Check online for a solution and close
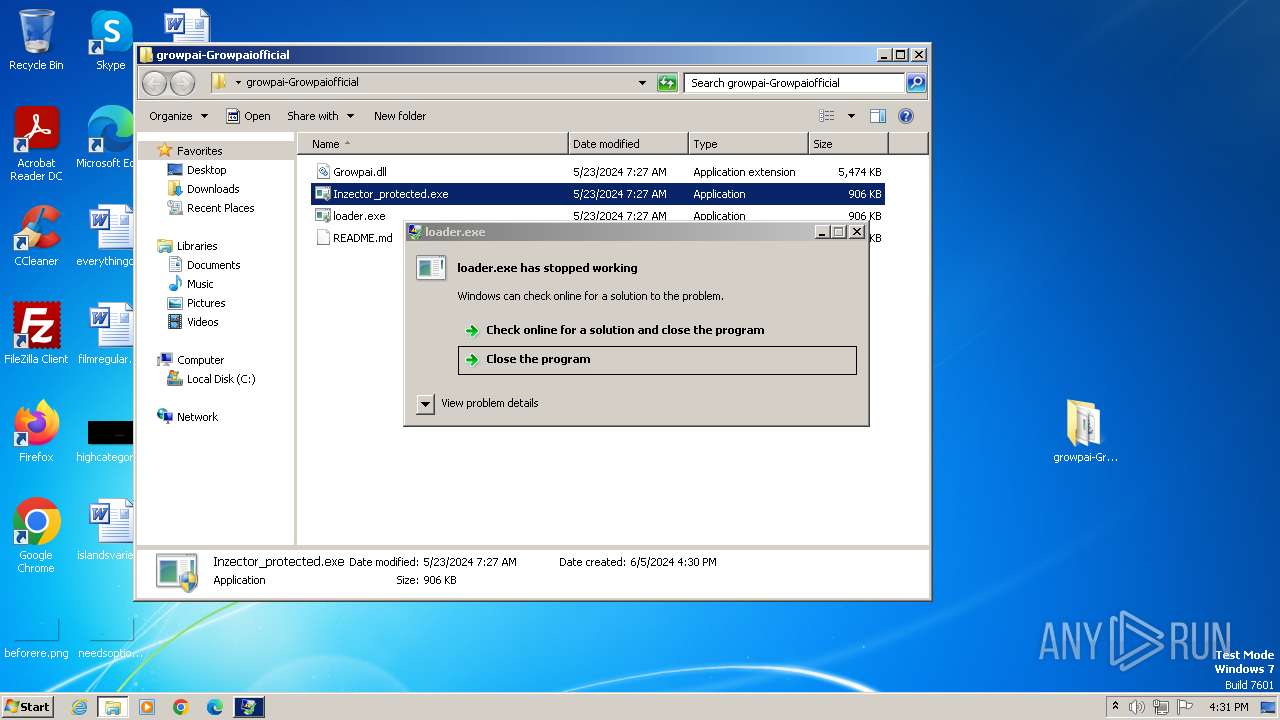This screenshot has width=1280, height=720. (x=657, y=330)
